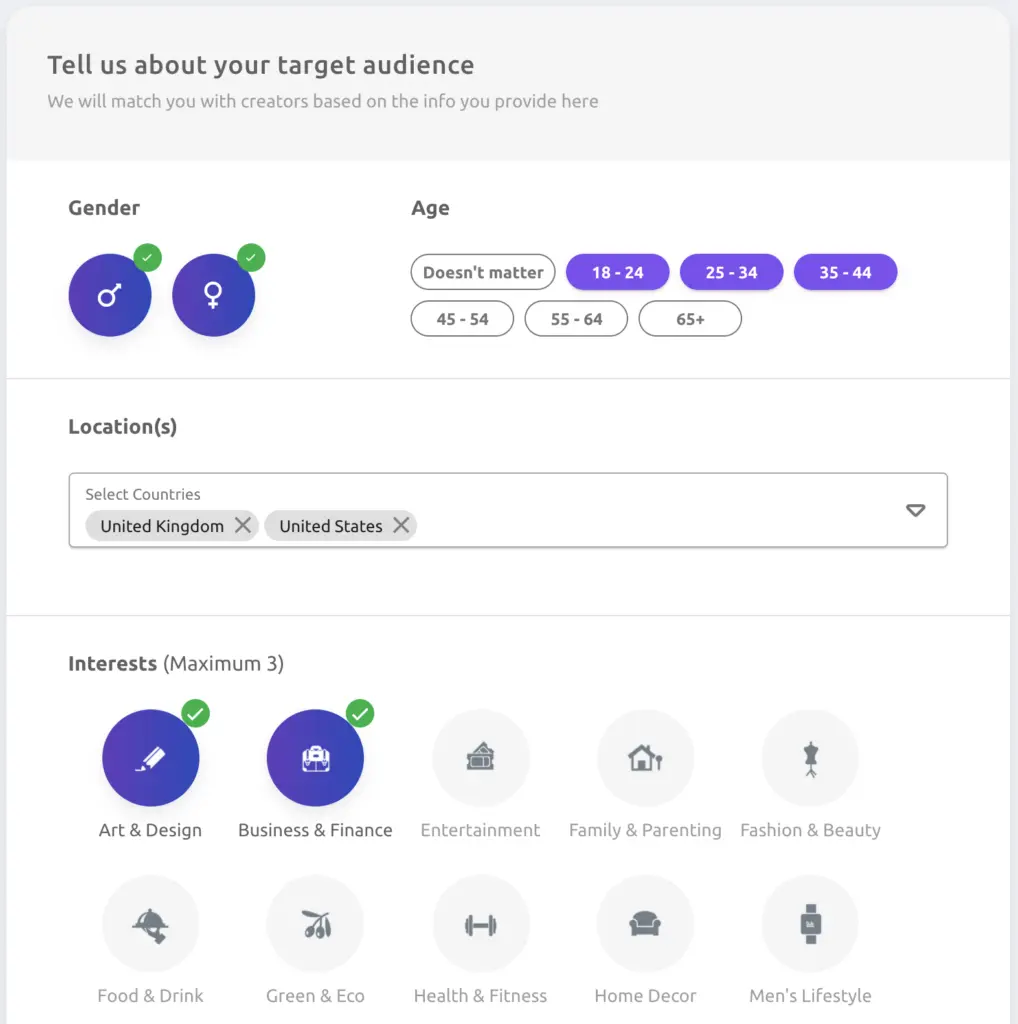
Task: Select the Home Decor sofa icon
Action: coord(645,924)
